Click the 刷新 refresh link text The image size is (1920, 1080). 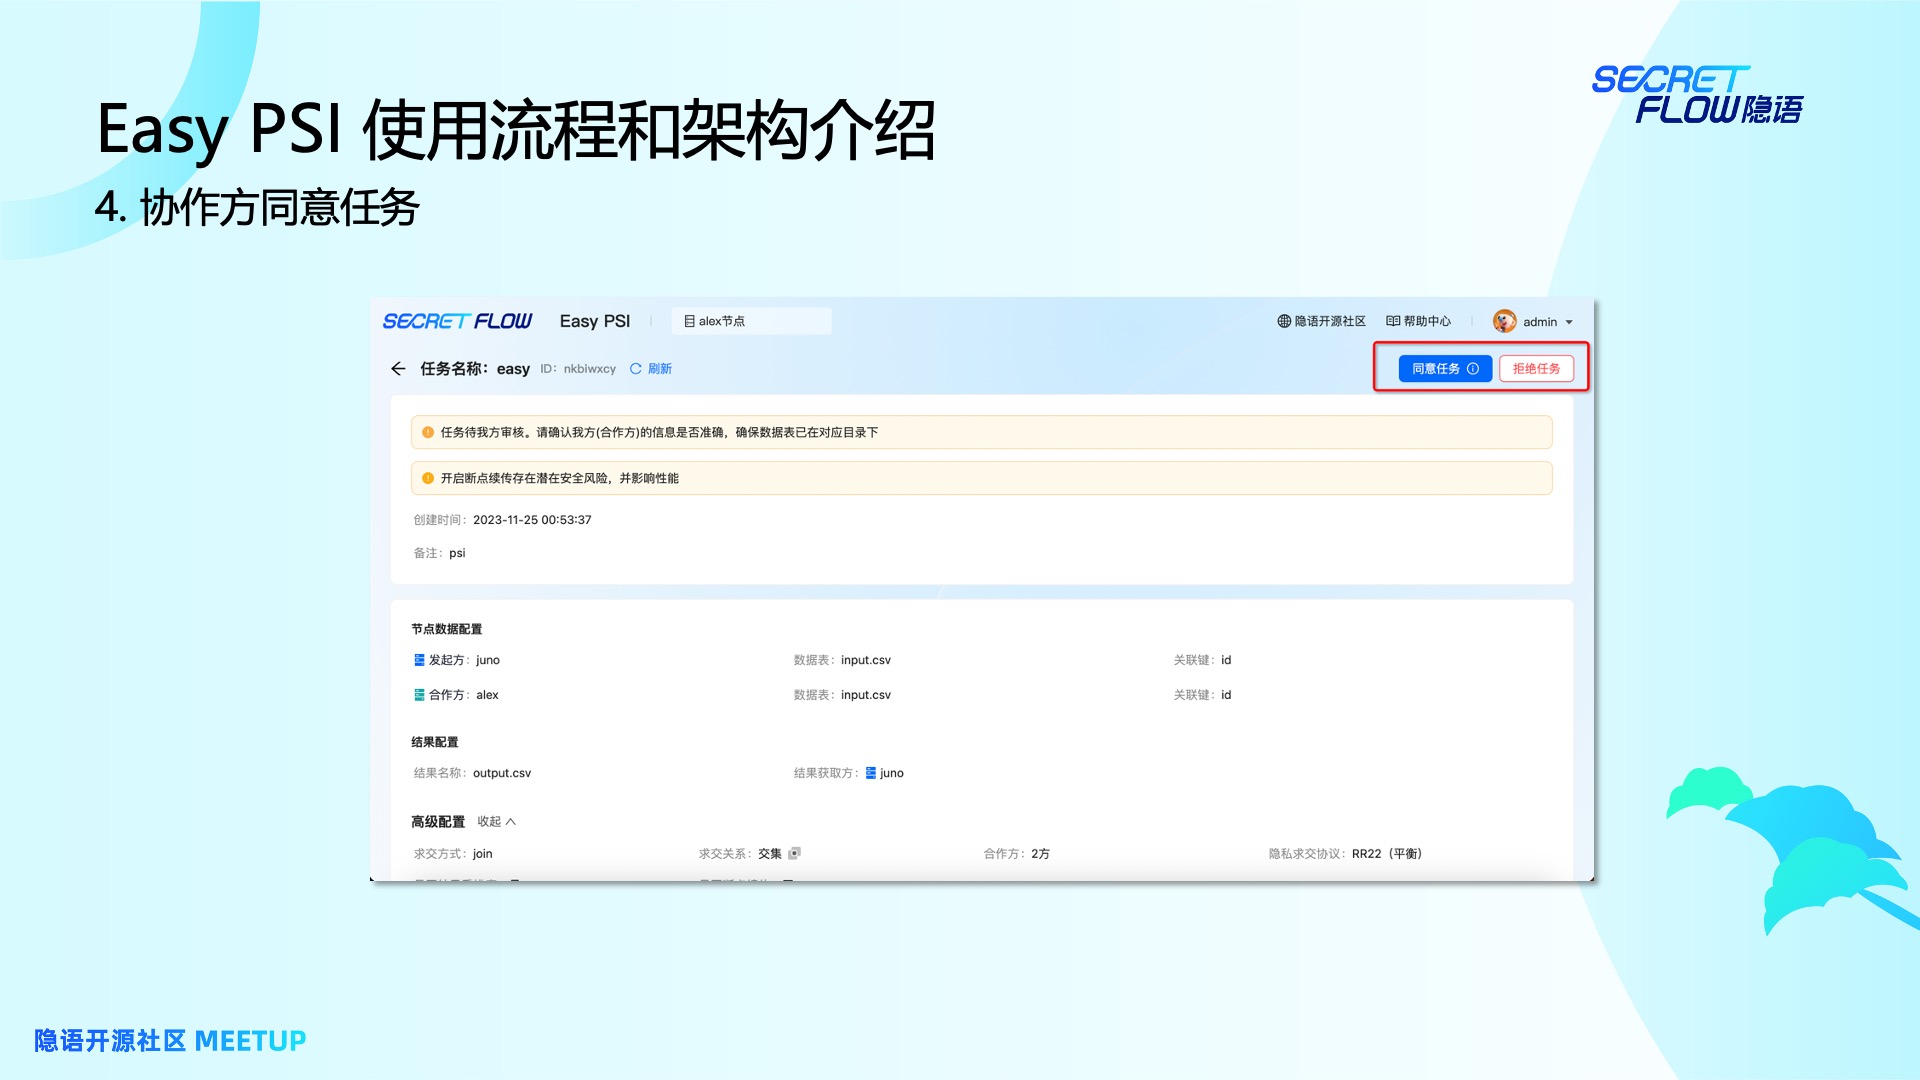click(660, 369)
